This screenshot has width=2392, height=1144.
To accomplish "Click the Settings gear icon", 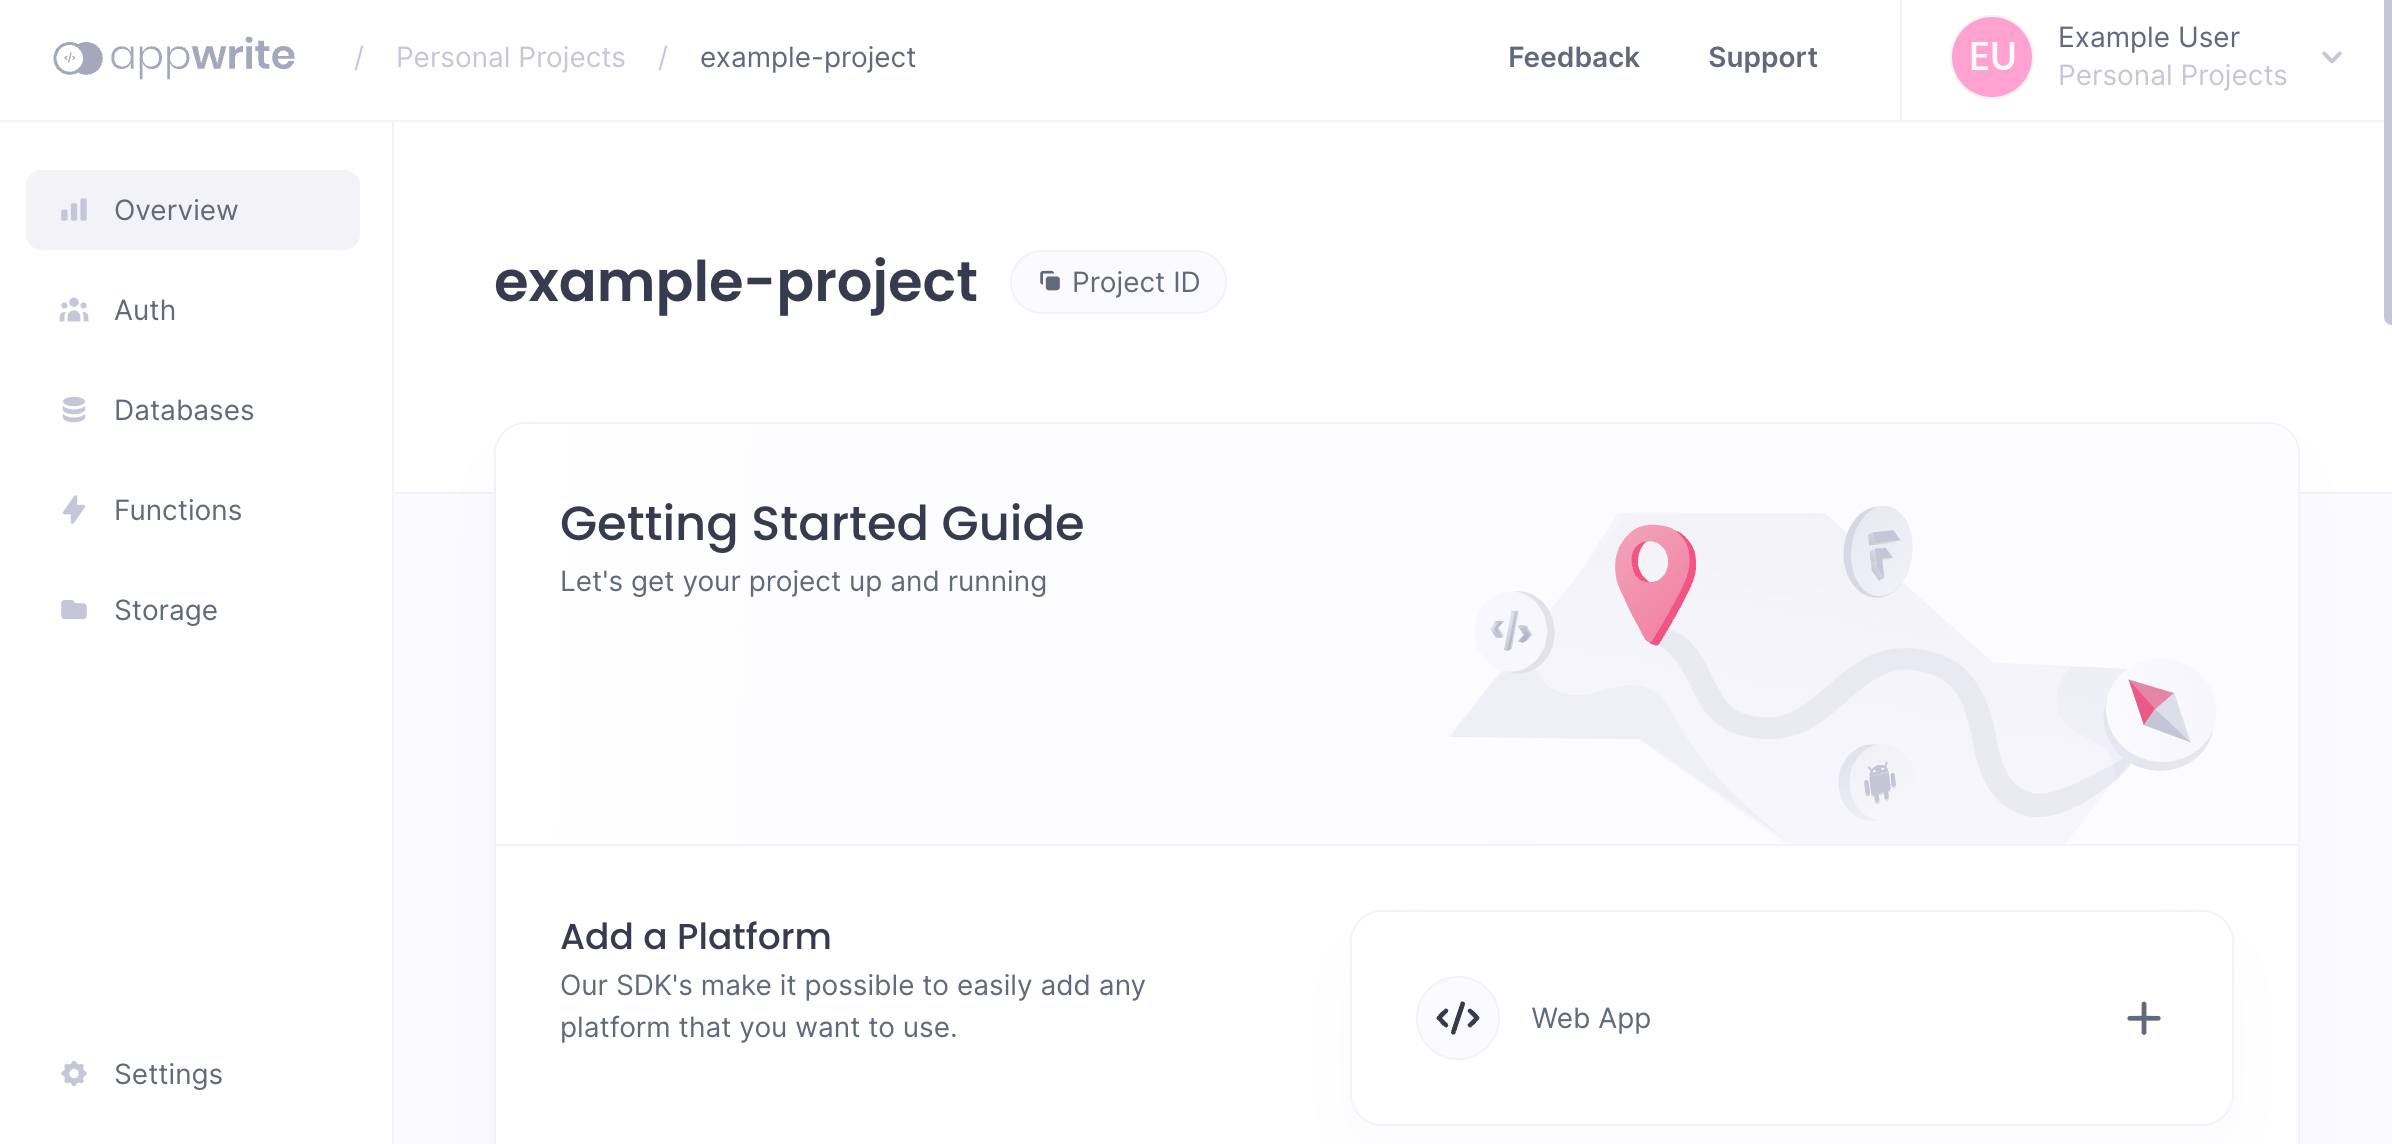I will click(x=74, y=1074).
